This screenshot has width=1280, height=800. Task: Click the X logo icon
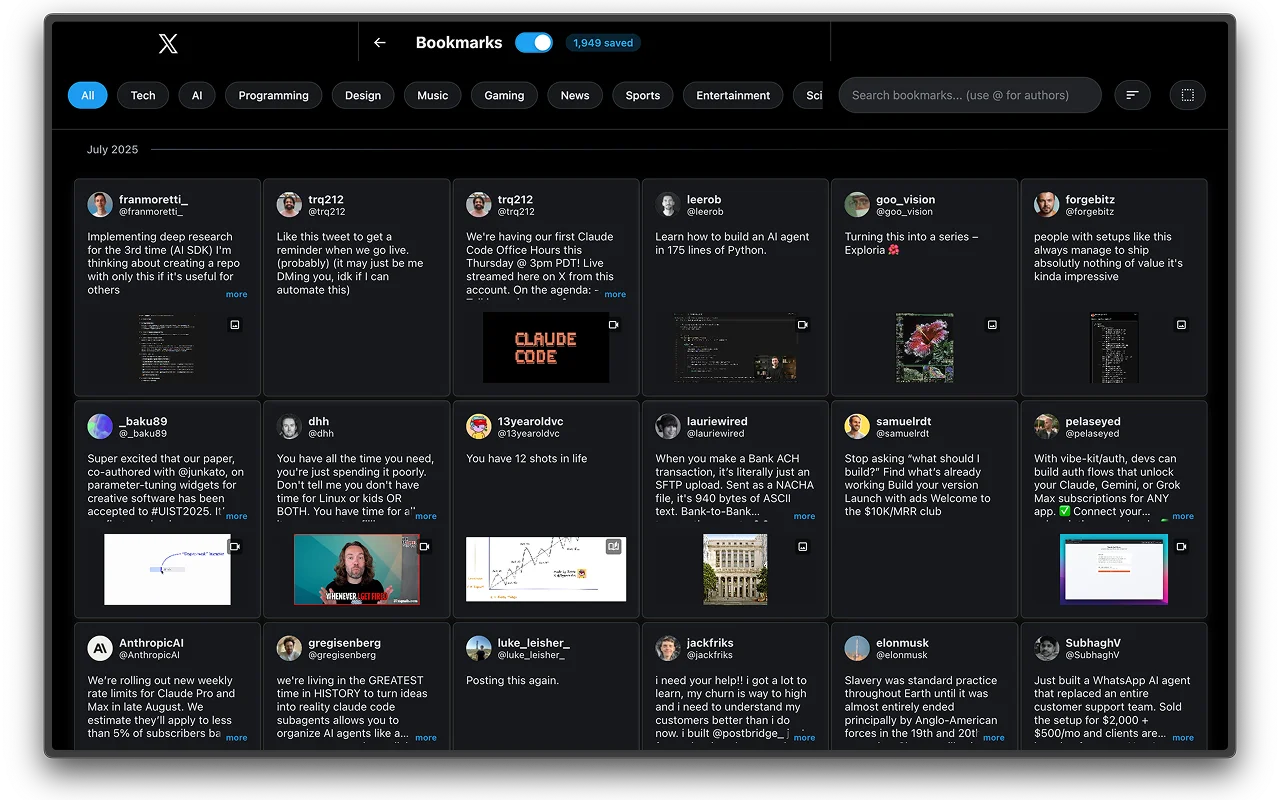coord(168,43)
